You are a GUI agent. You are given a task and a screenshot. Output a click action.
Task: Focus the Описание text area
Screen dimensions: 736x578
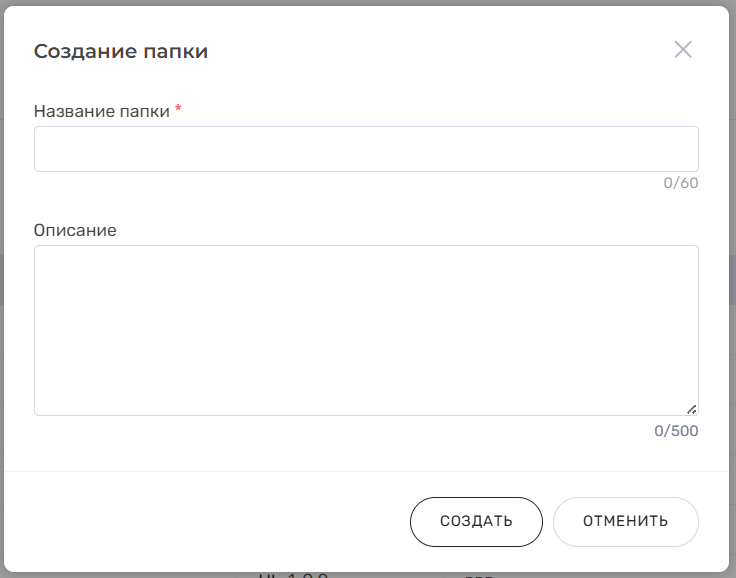366,330
